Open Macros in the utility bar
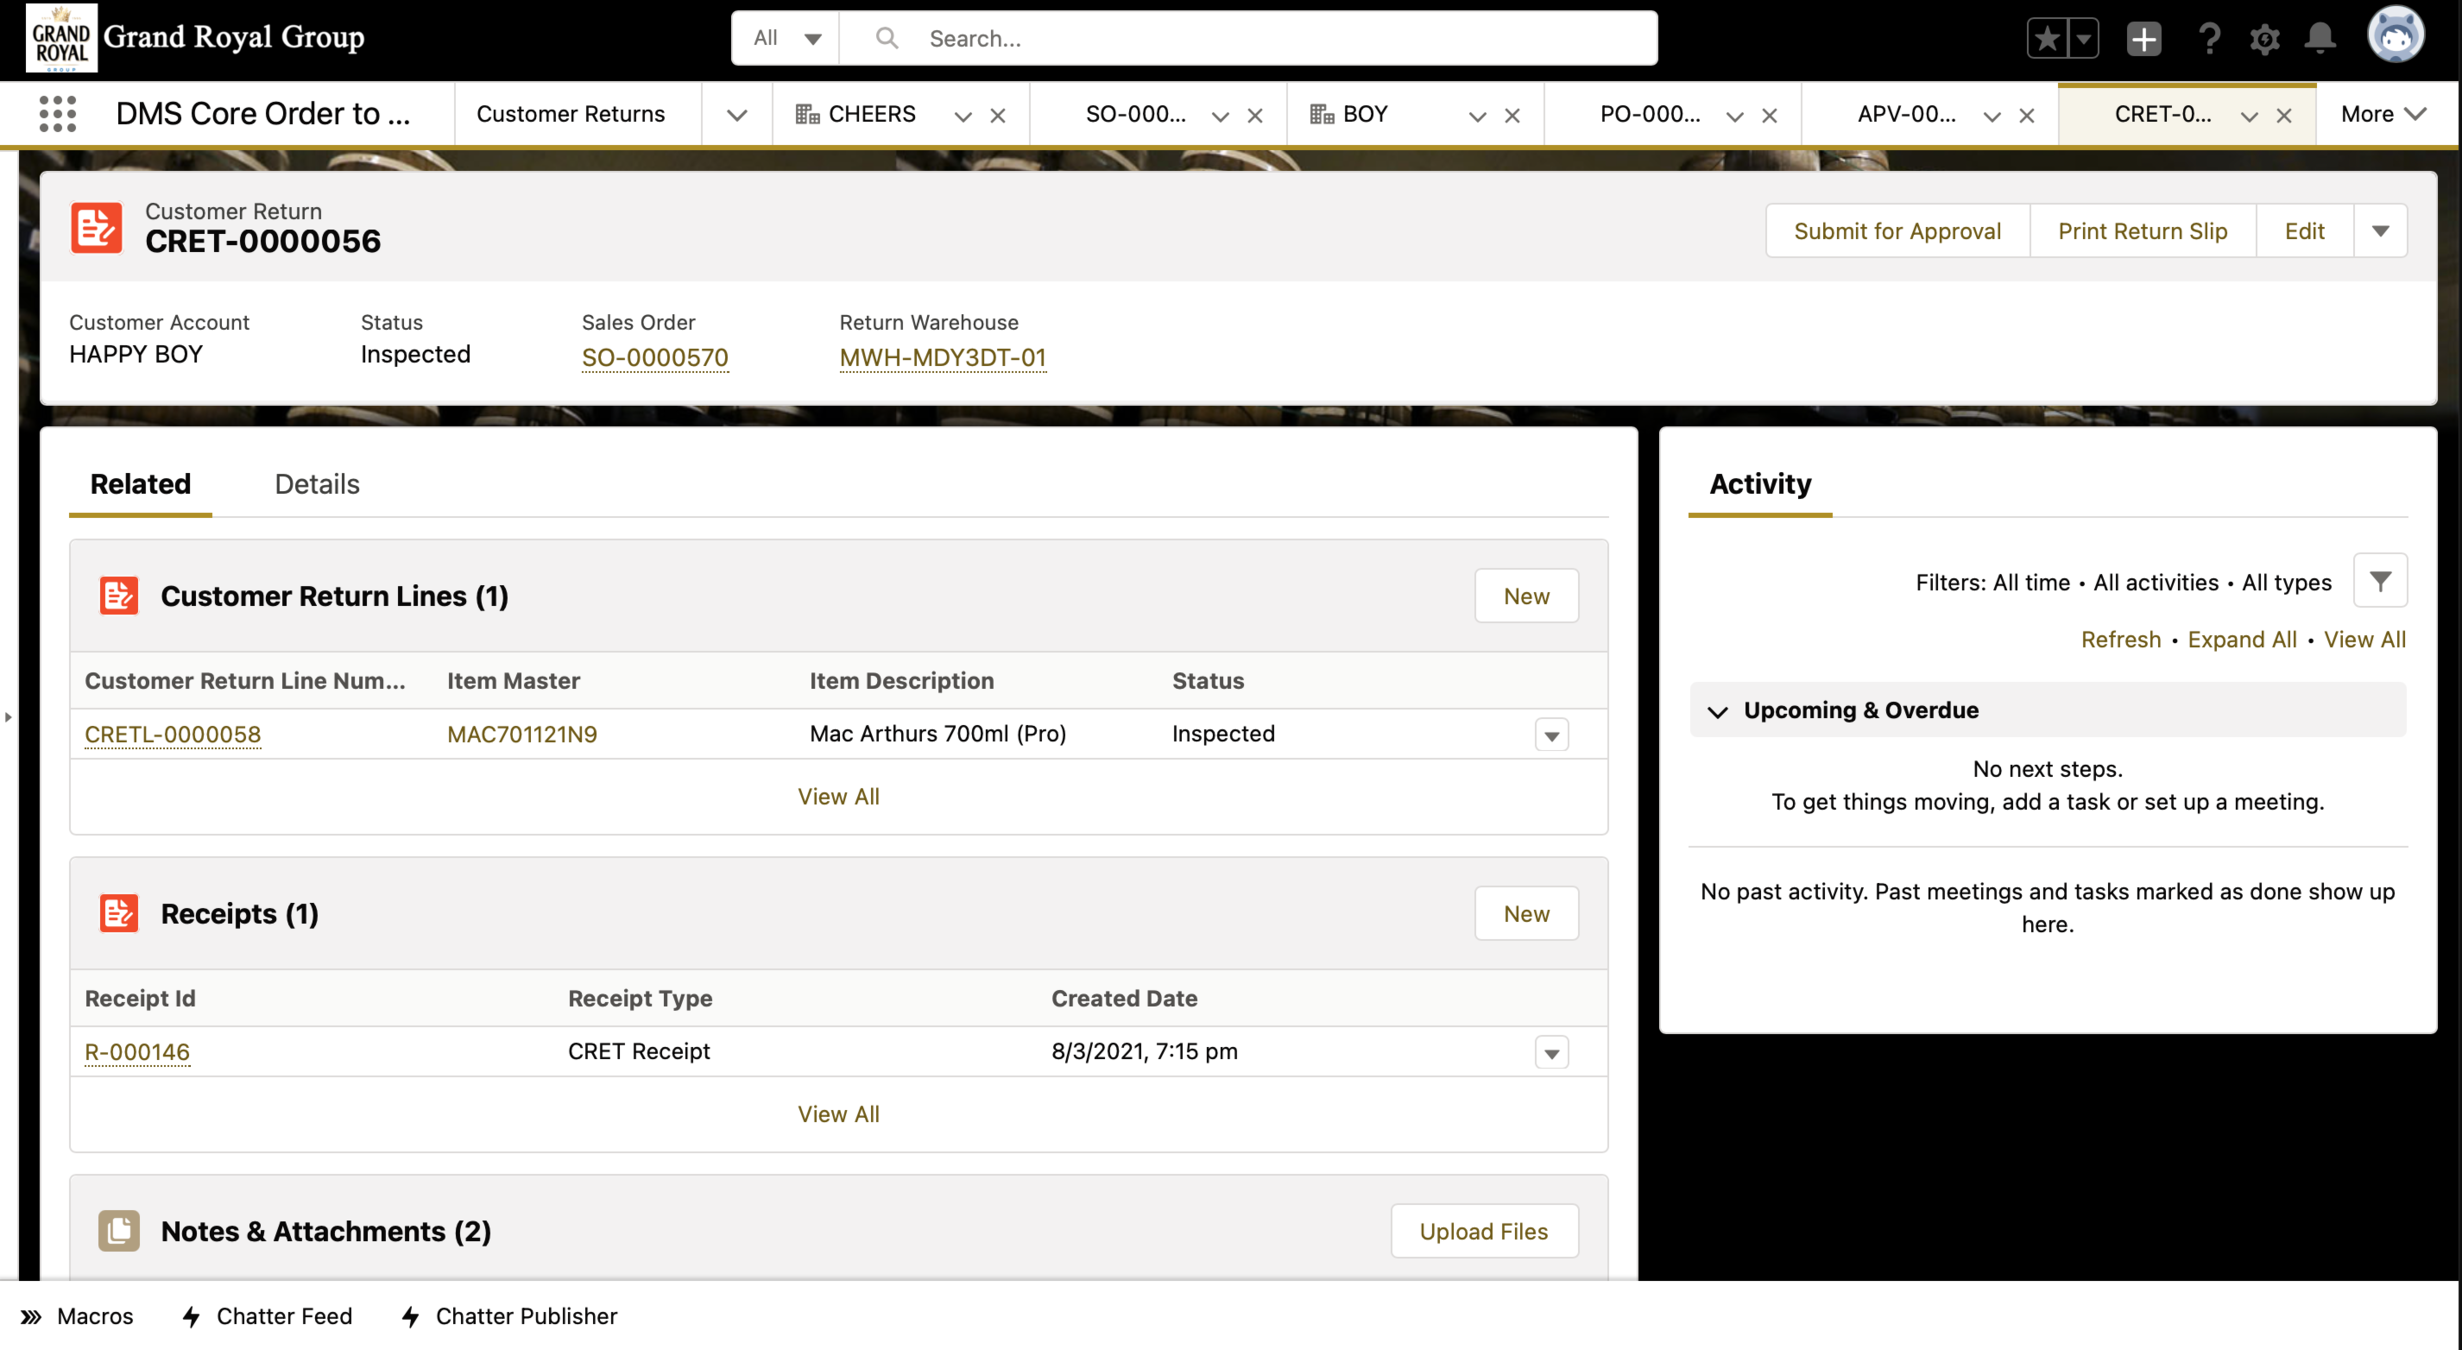2462x1350 pixels. [x=77, y=1316]
